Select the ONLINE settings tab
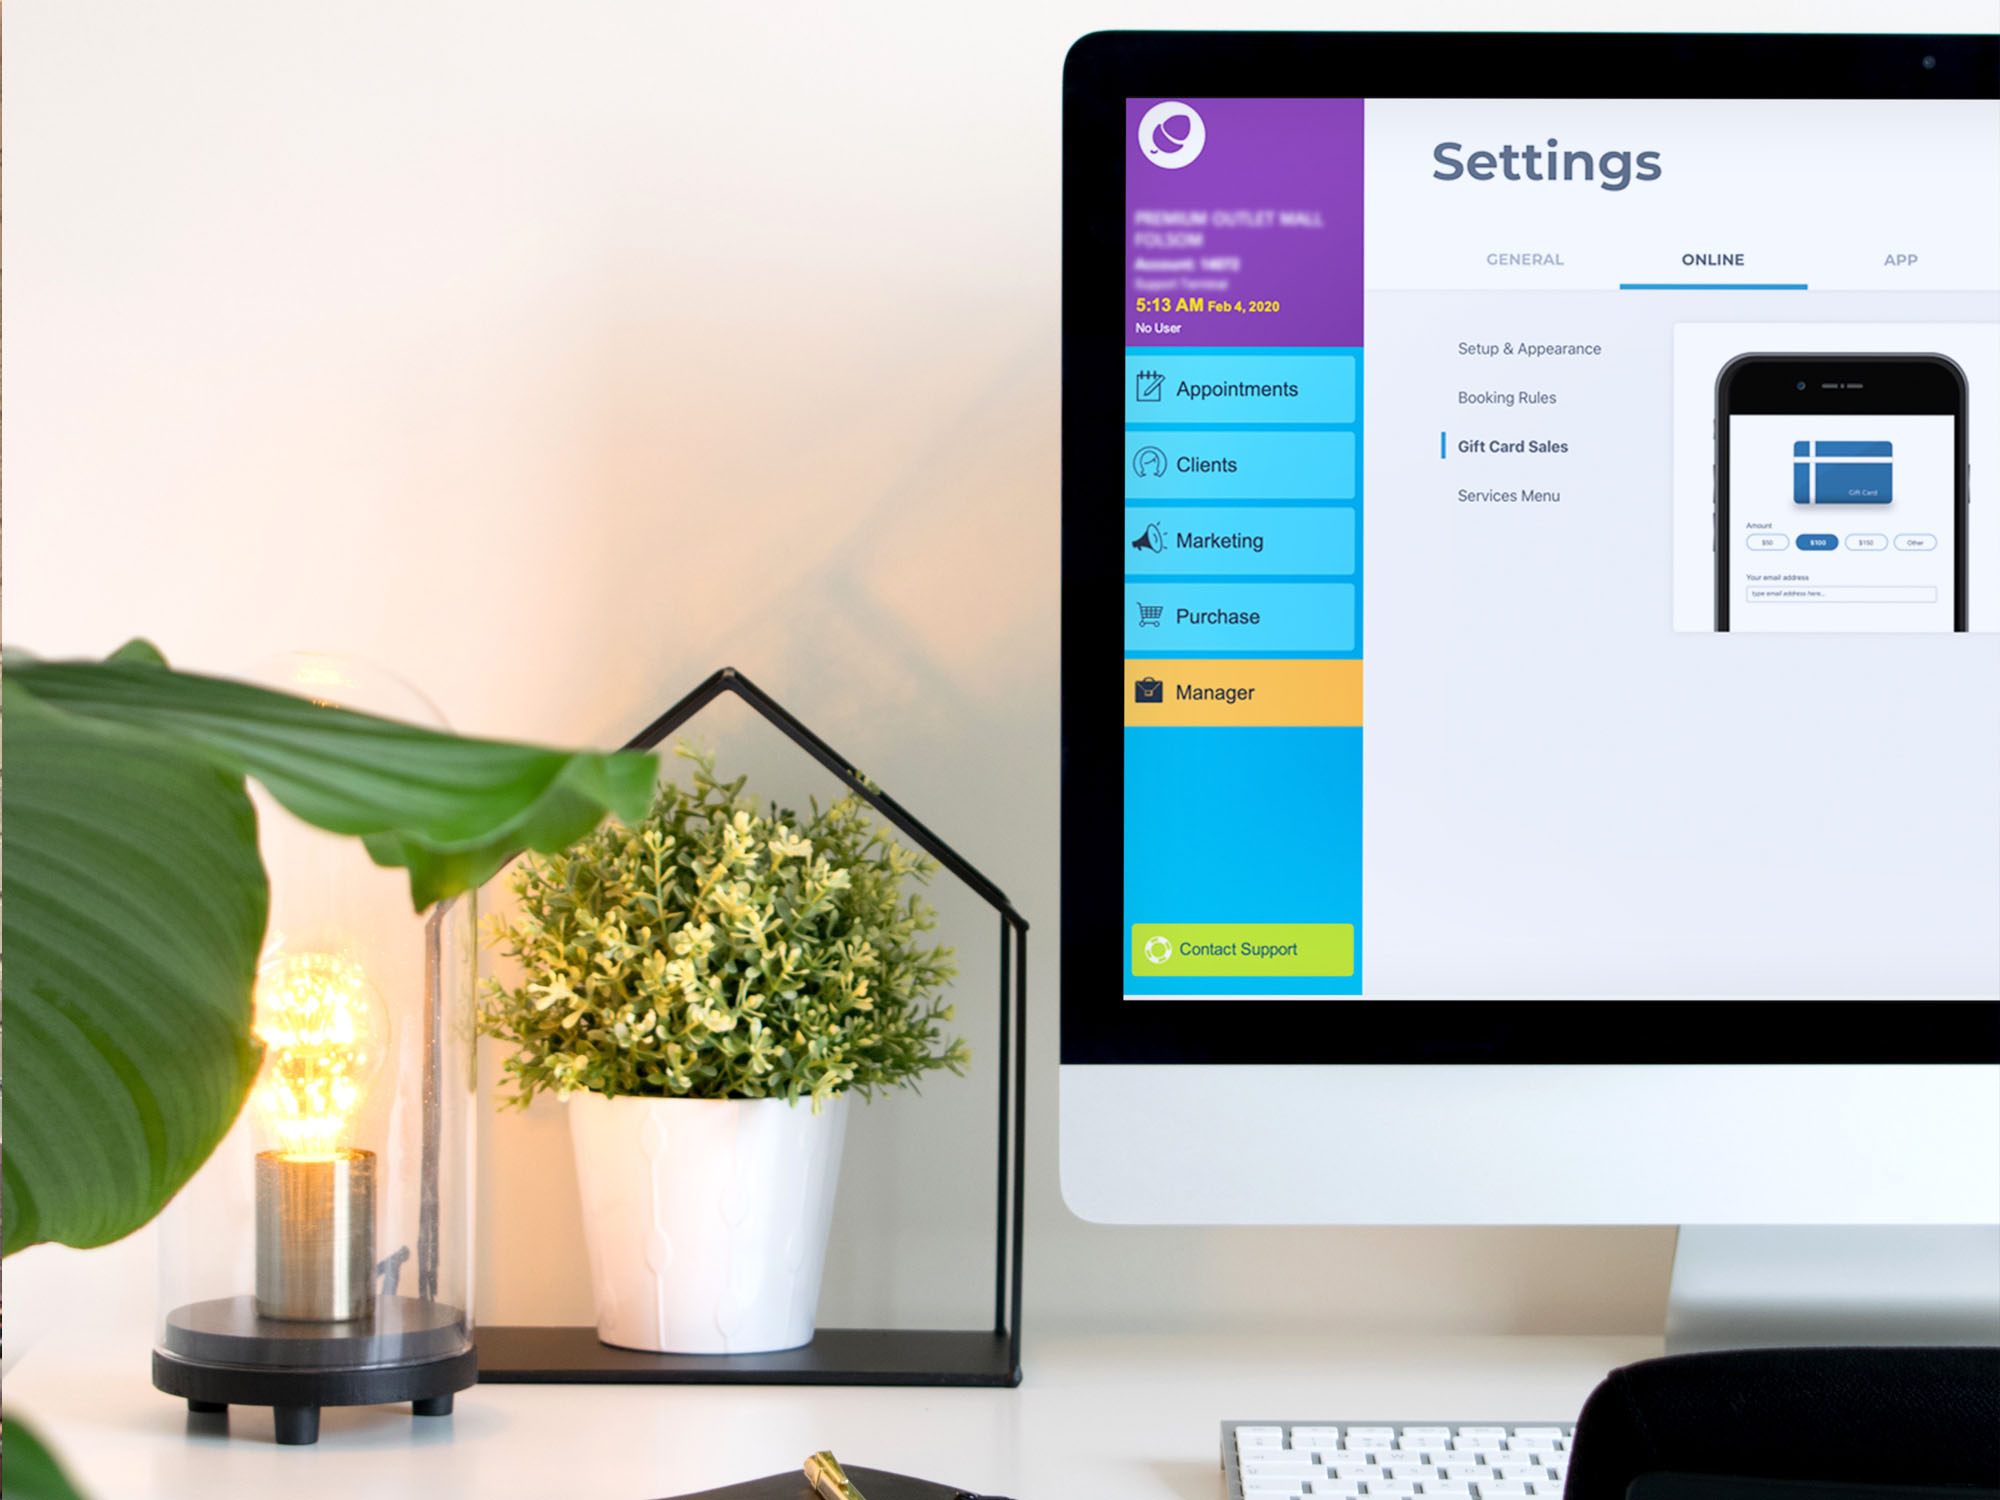The width and height of the screenshot is (2000, 1500). point(1715,260)
